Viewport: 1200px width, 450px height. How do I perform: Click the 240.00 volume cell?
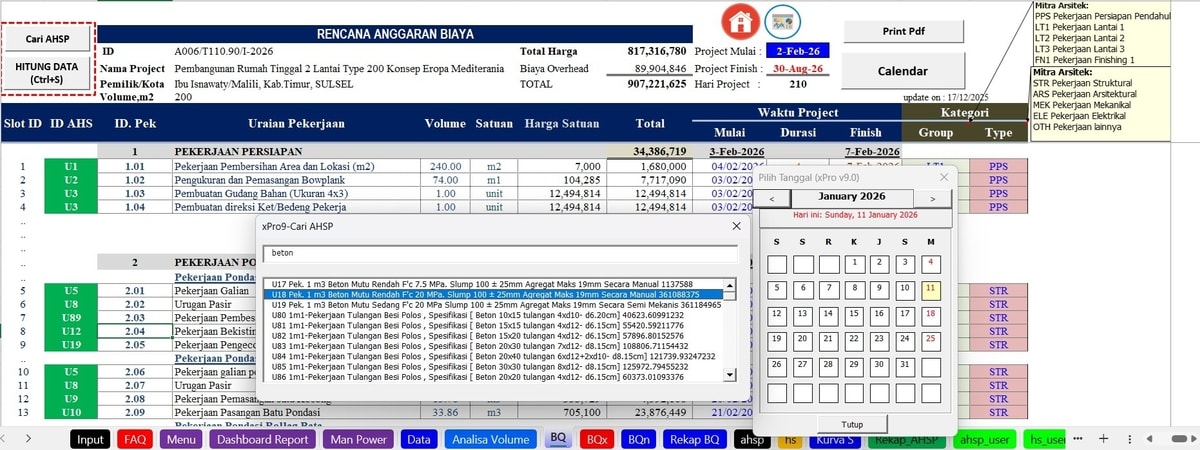click(x=445, y=166)
